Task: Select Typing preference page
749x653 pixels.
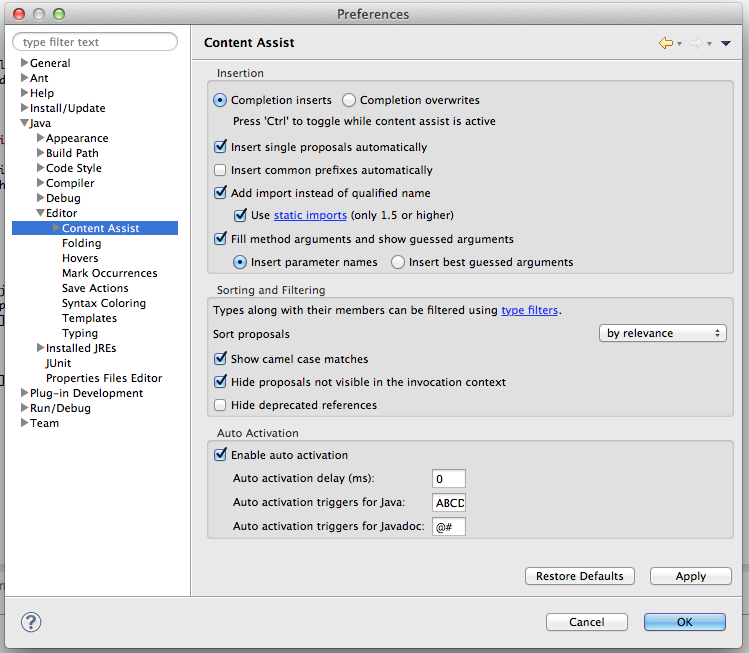Action: [x=80, y=333]
